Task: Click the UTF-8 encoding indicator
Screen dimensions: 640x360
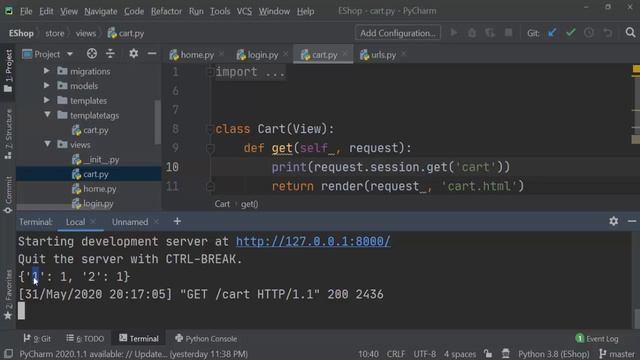Action: click(x=424, y=353)
